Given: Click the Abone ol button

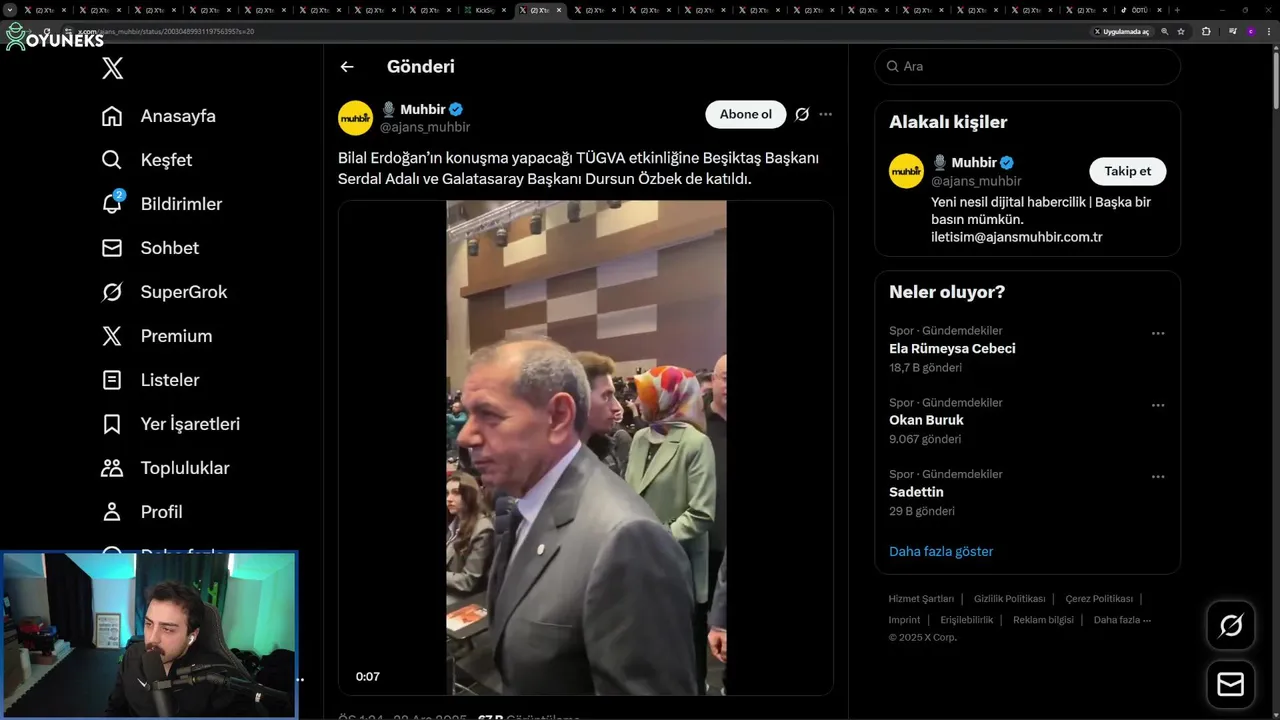Looking at the screenshot, I should coord(746,114).
